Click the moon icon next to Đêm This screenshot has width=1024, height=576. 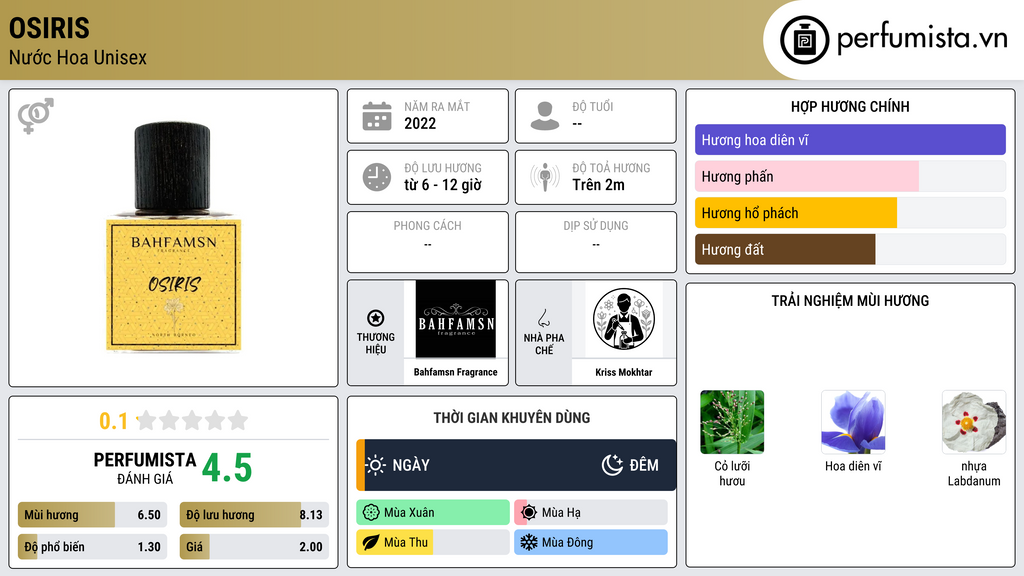[613, 465]
